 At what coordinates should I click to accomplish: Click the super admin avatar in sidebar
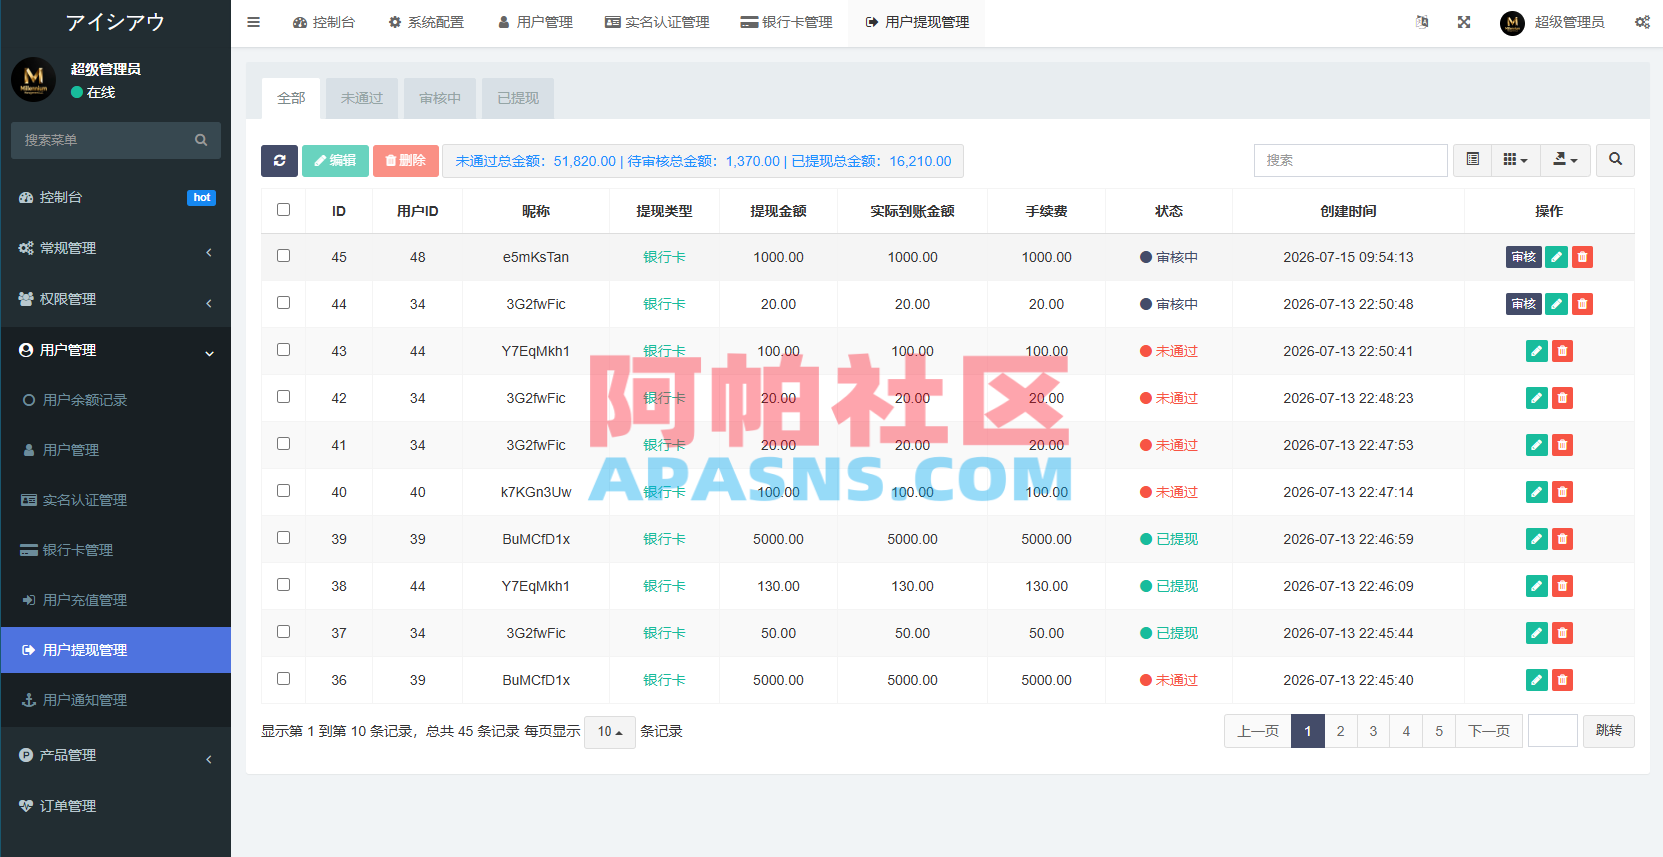(33, 79)
